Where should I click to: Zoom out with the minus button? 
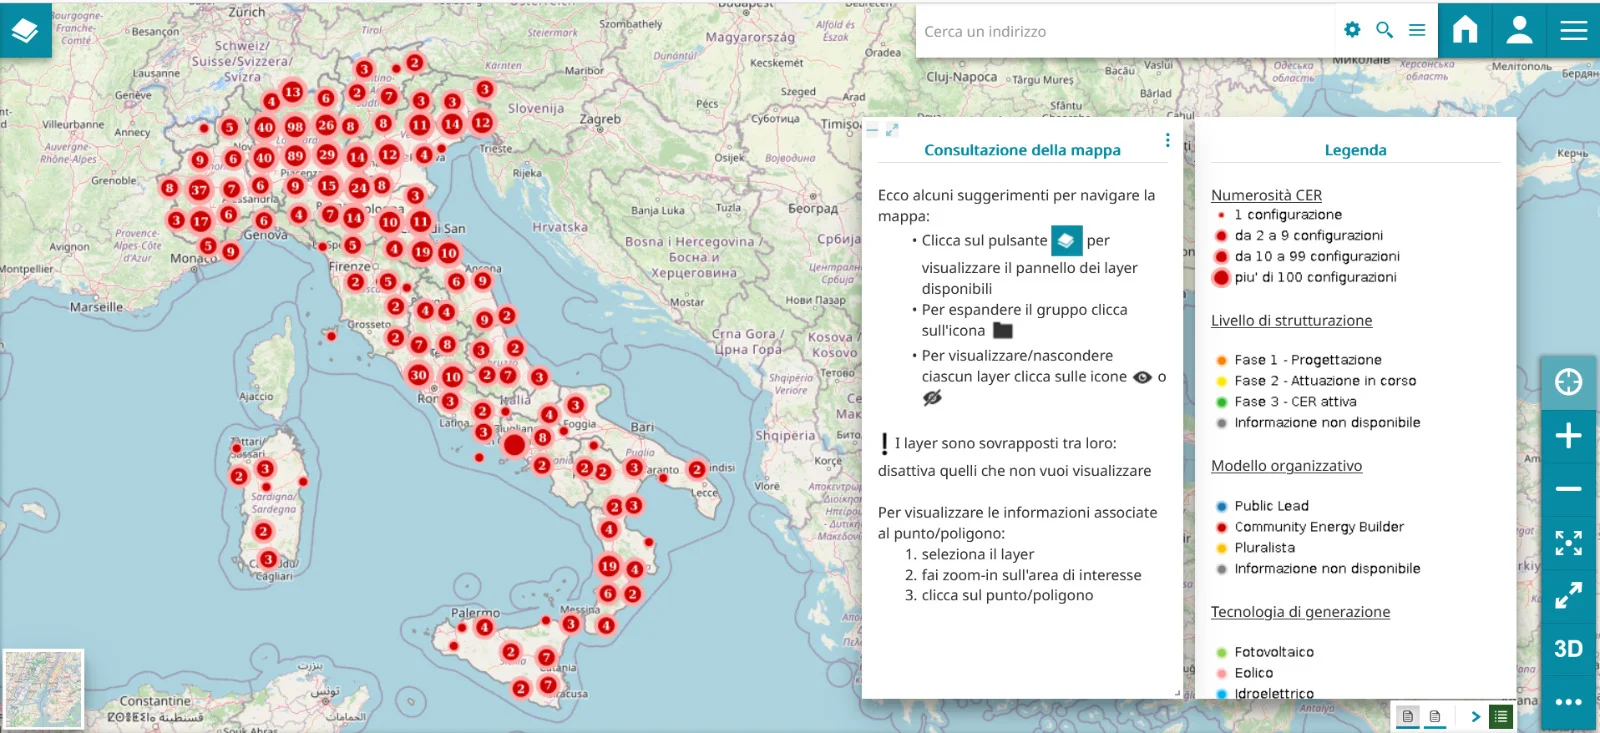coord(1568,489)
